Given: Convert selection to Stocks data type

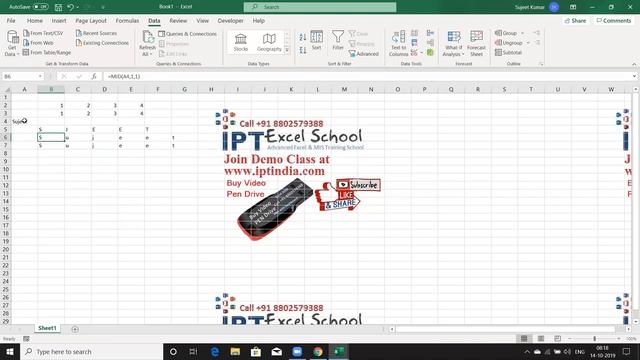Looking at the screenshot, I should coord(241,42).
